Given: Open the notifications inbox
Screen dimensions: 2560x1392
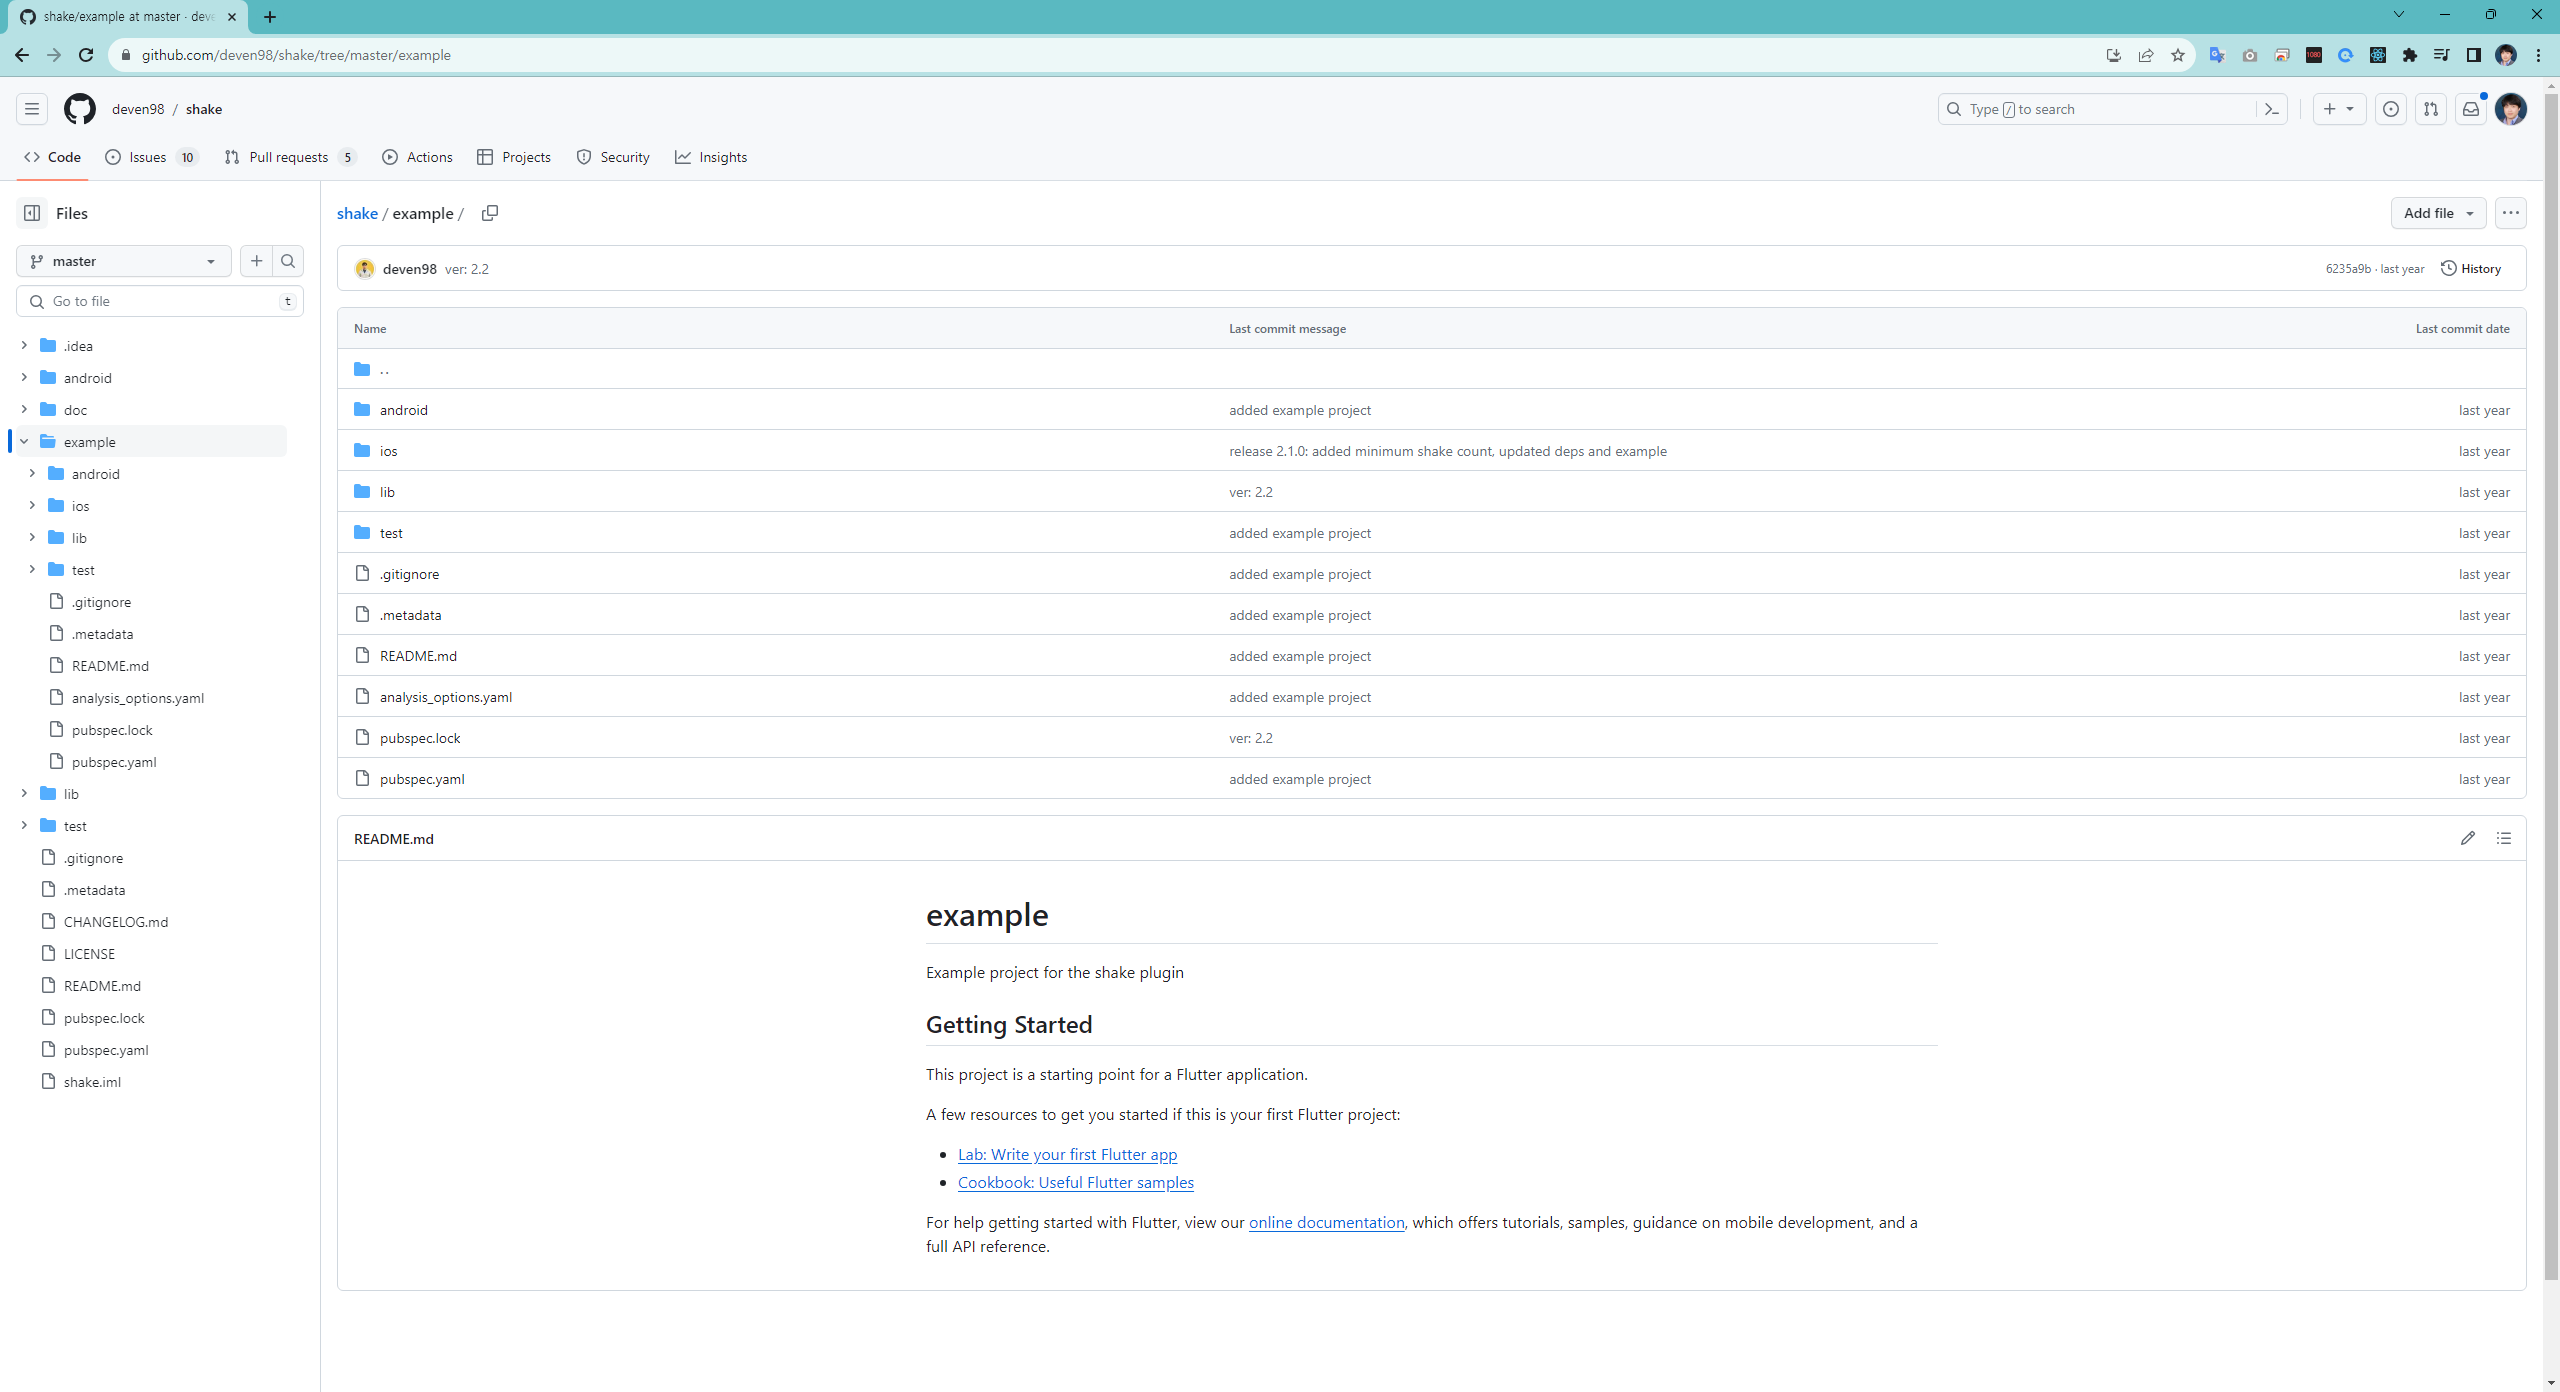Looking at the screenshot, I should tap(2470, 109).
